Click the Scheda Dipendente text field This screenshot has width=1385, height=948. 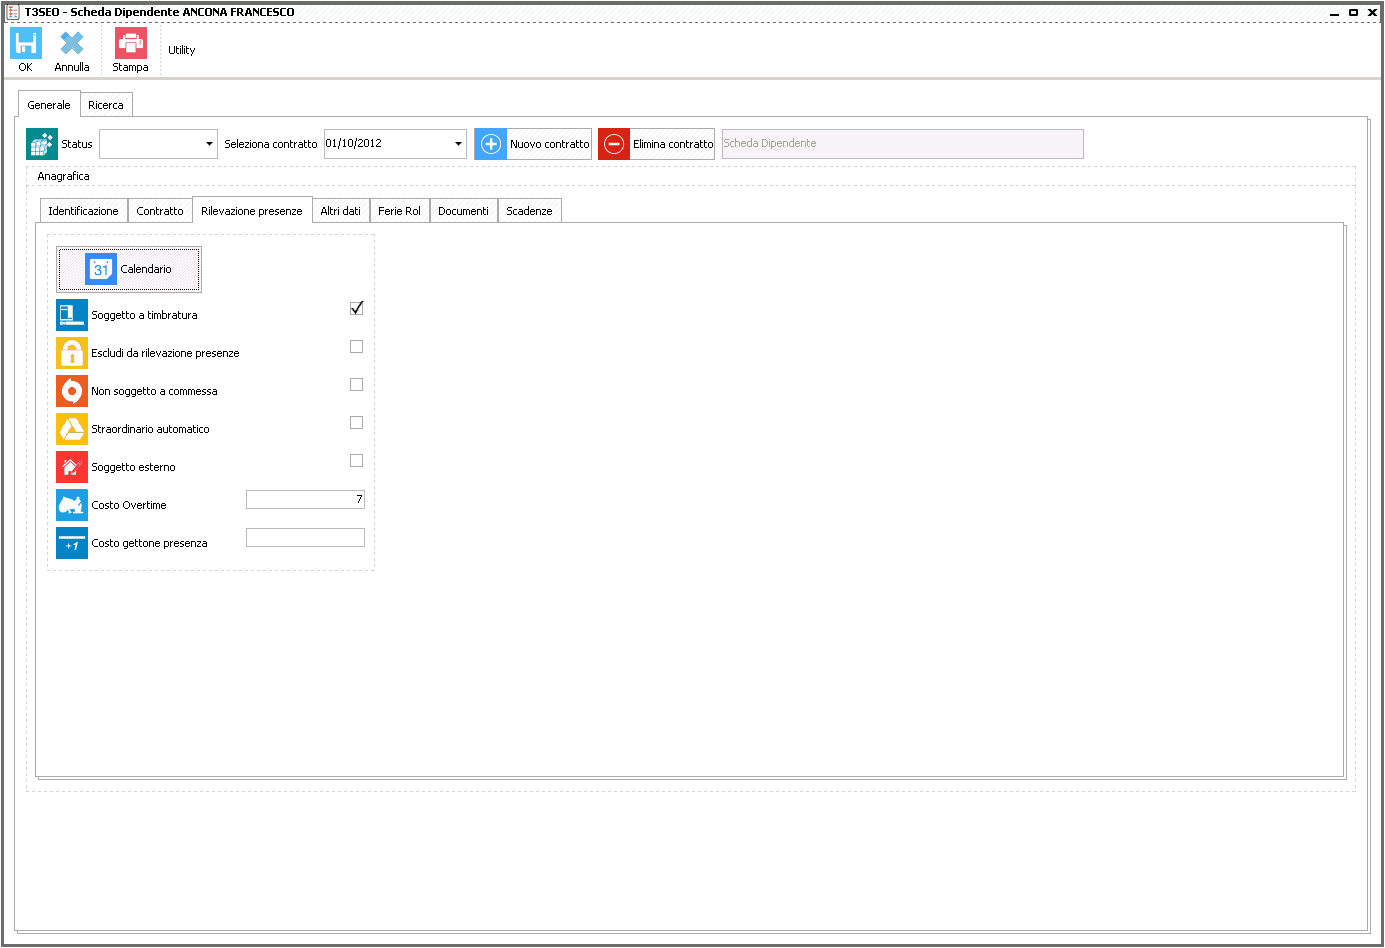click(902, 144)
